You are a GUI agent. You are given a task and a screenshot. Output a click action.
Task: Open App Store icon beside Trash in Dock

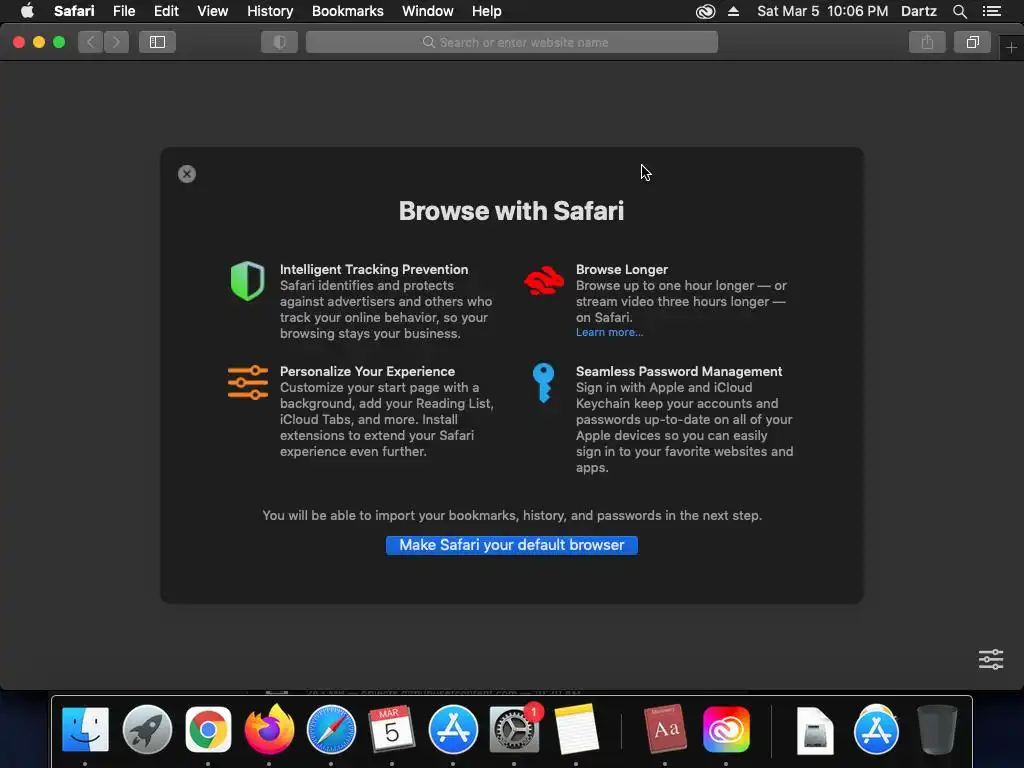click(876, 729)
